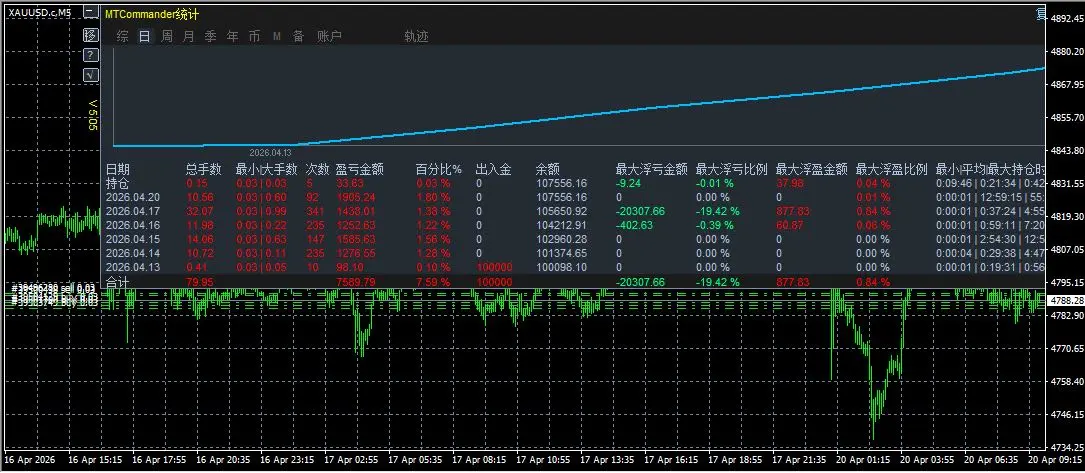The width and height of the screenshot is (1085, 473).
Task: Click the 移 move panel icon
Action: (90, 35)
